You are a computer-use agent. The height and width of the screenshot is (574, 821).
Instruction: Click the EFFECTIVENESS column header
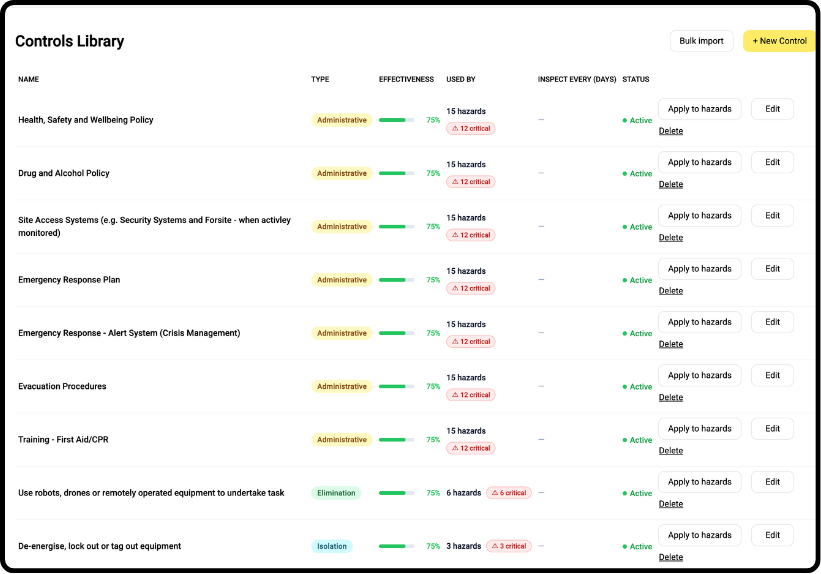point(406,79)
